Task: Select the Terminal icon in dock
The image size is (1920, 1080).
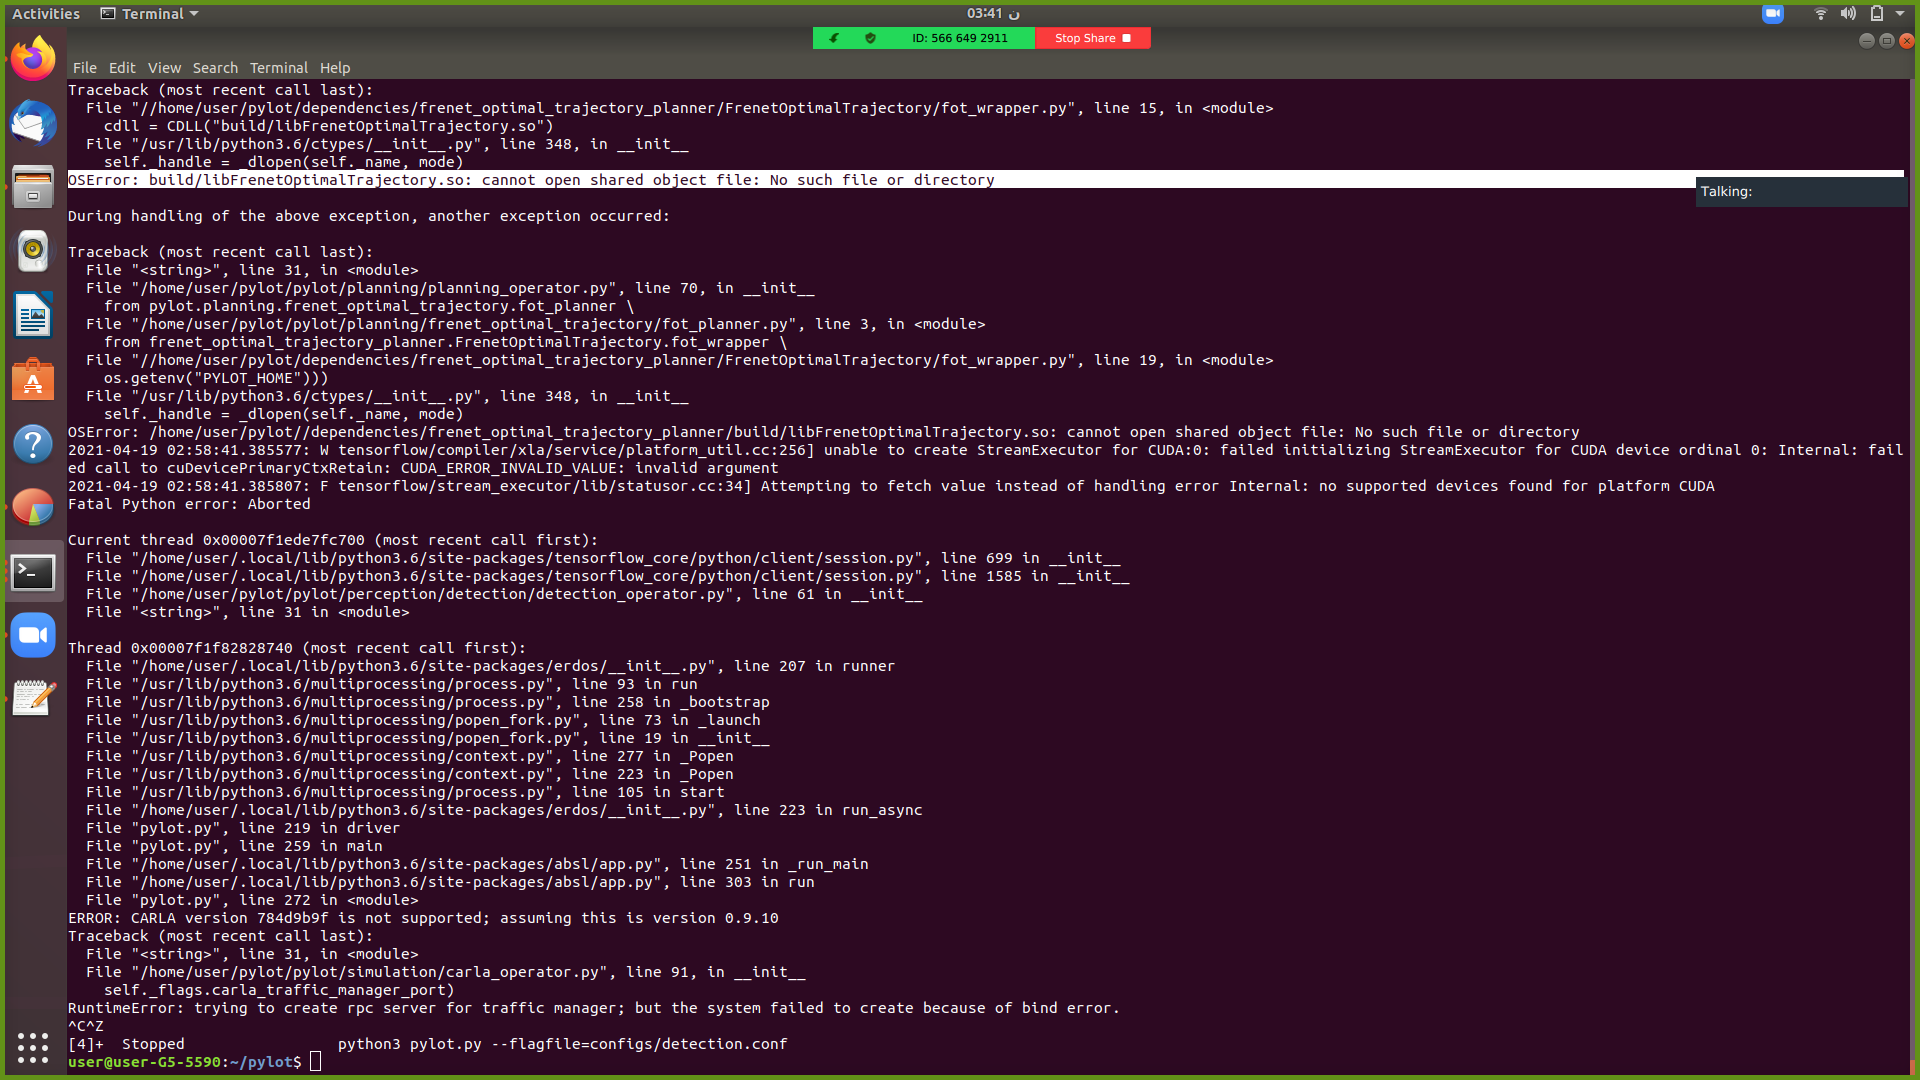Action: click(33, 572)
